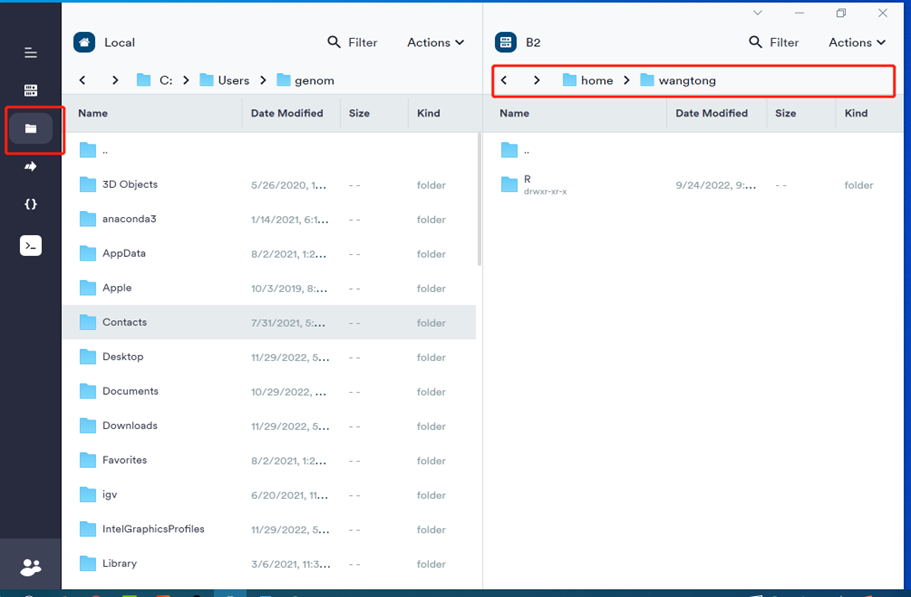Select 3D Objects folder
Viewport: 911px width, 597px height.
tap(269, 185)
